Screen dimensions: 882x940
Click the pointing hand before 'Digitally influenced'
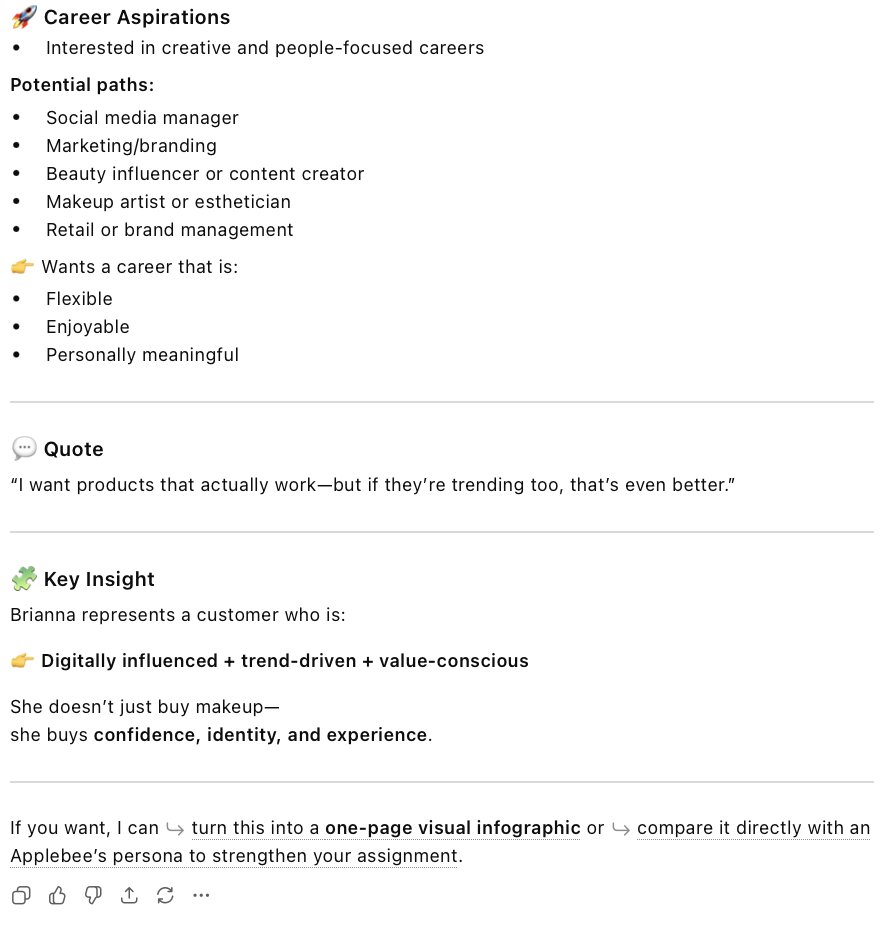click(22, 661)
